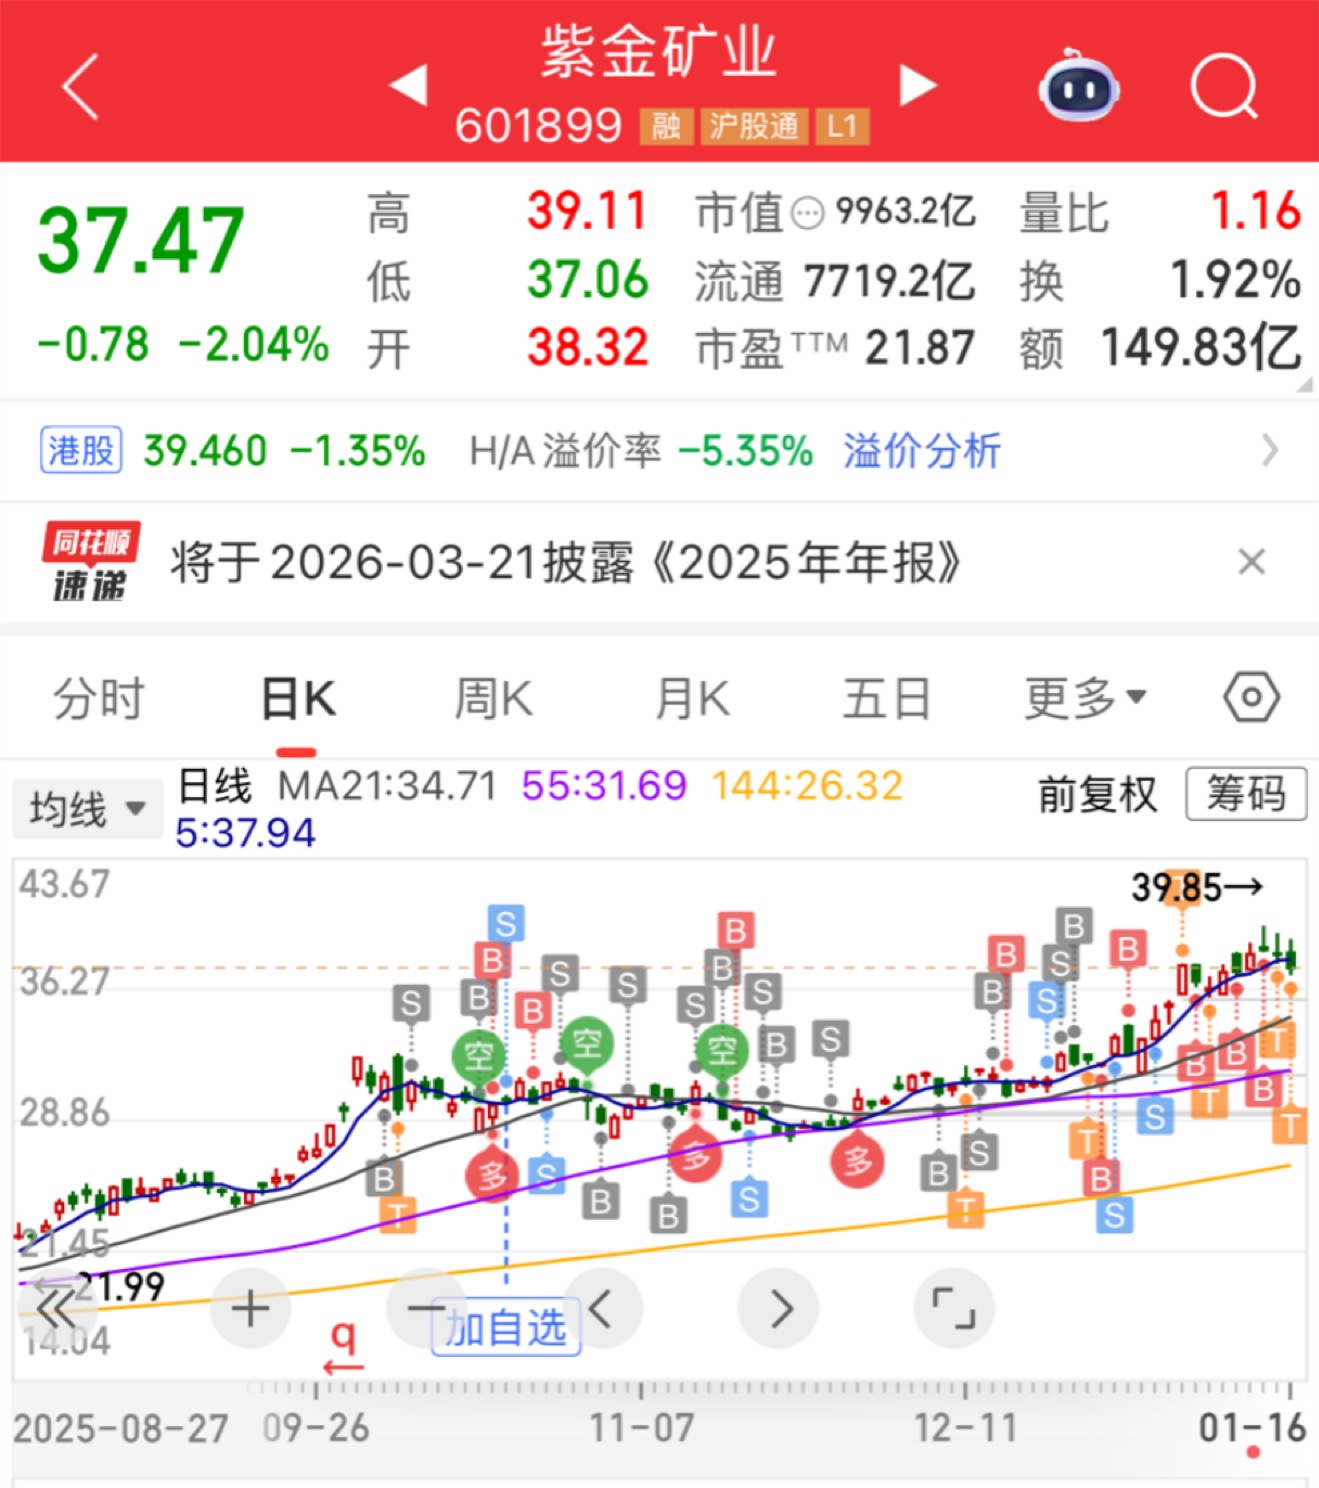Tap the 01-16 date label on time axis
Screen dimensions: 1319x1488
pos(1253,1428)
